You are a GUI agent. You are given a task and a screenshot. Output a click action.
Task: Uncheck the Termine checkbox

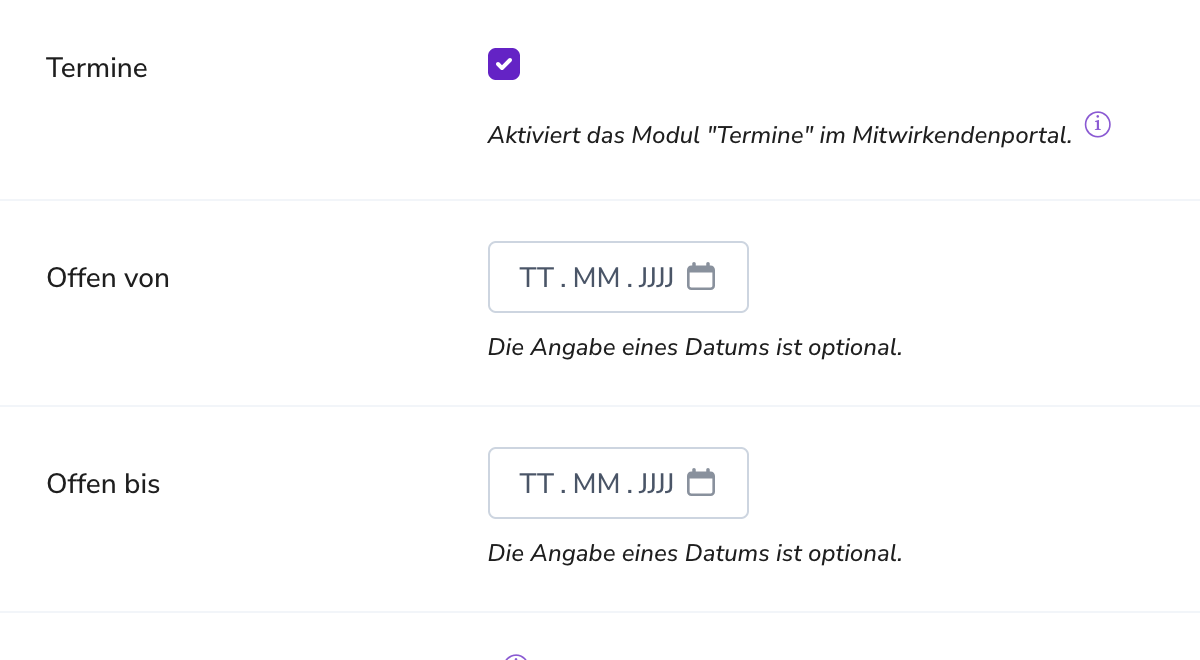[x=504, y=64]
